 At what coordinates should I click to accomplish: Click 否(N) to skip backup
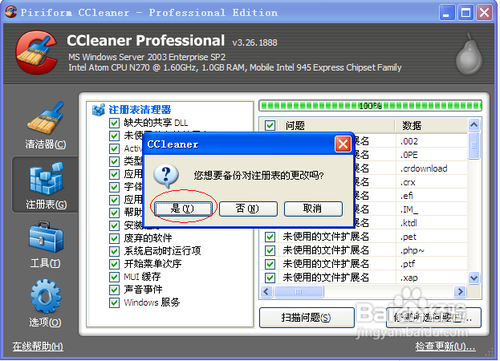coord(248,209)
